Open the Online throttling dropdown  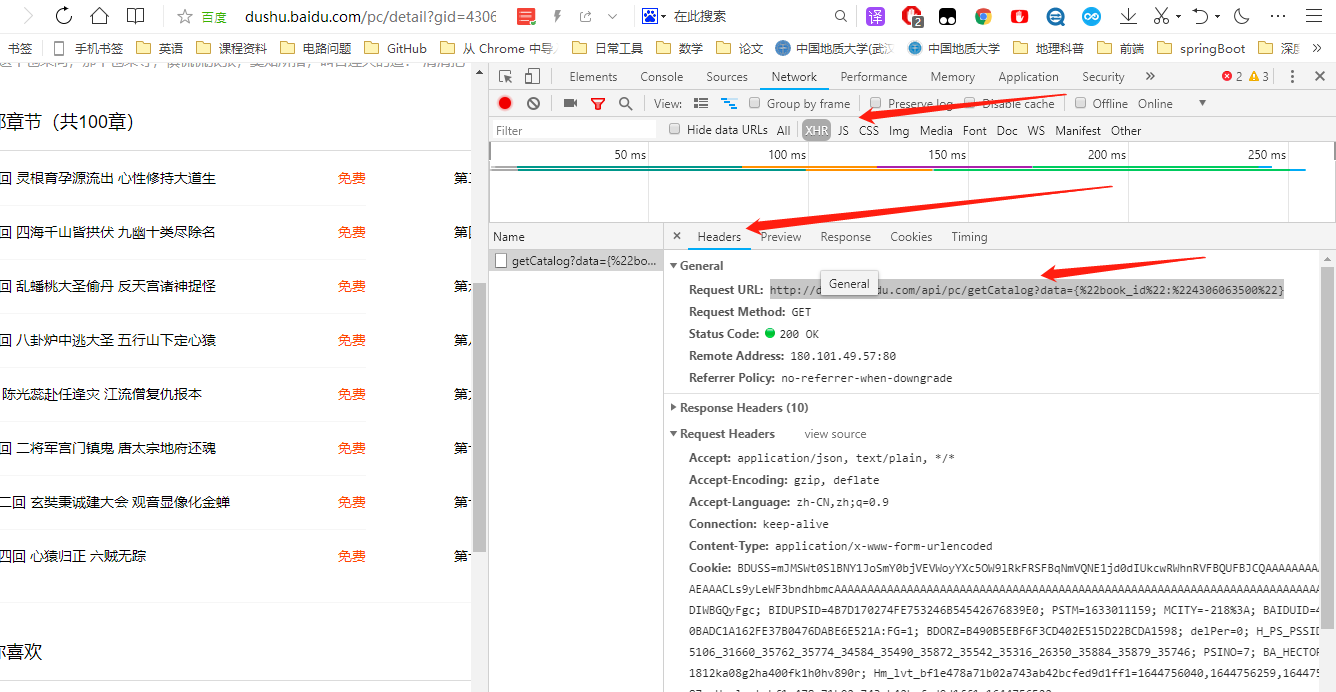click(x=1171, y=103)
